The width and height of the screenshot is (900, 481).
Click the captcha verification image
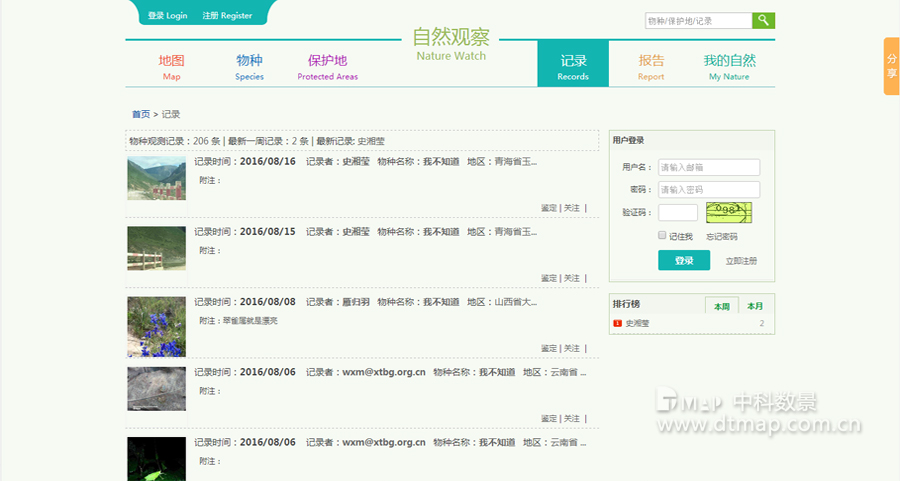(x=729, y=211)
